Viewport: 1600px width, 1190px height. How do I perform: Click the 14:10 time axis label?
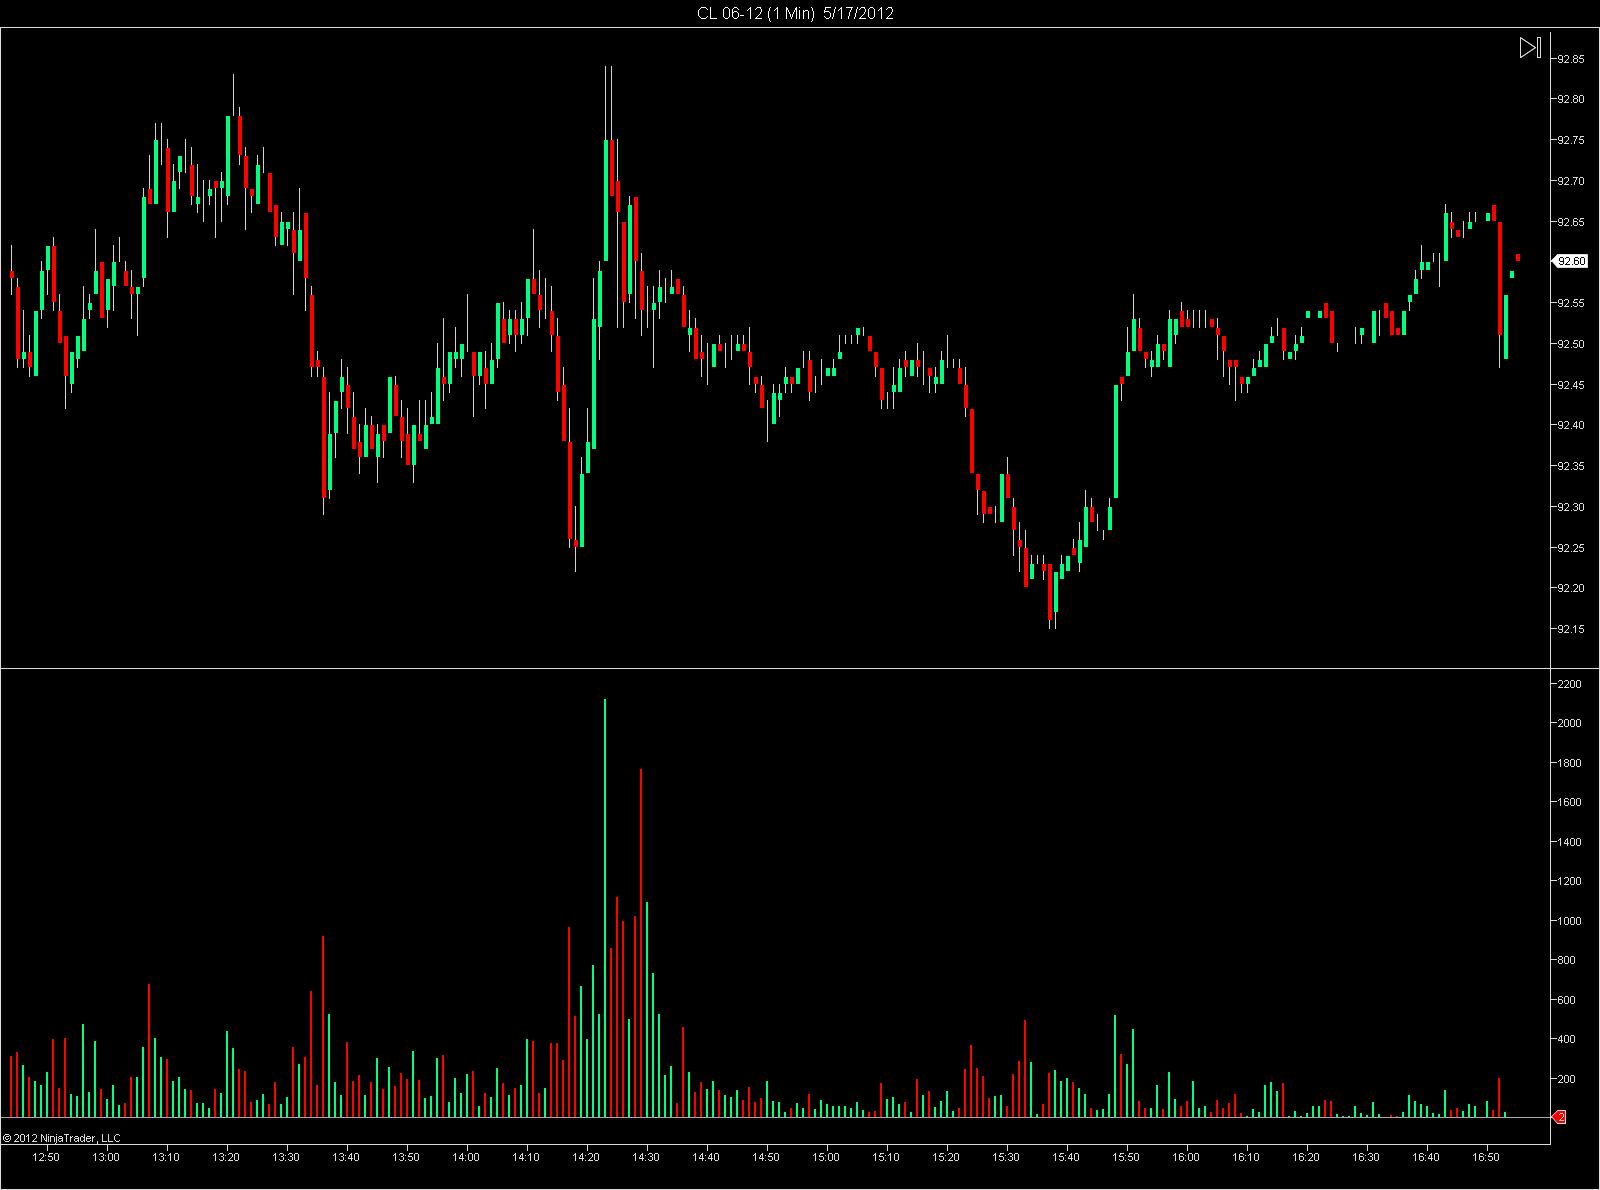click(526, 1157)
